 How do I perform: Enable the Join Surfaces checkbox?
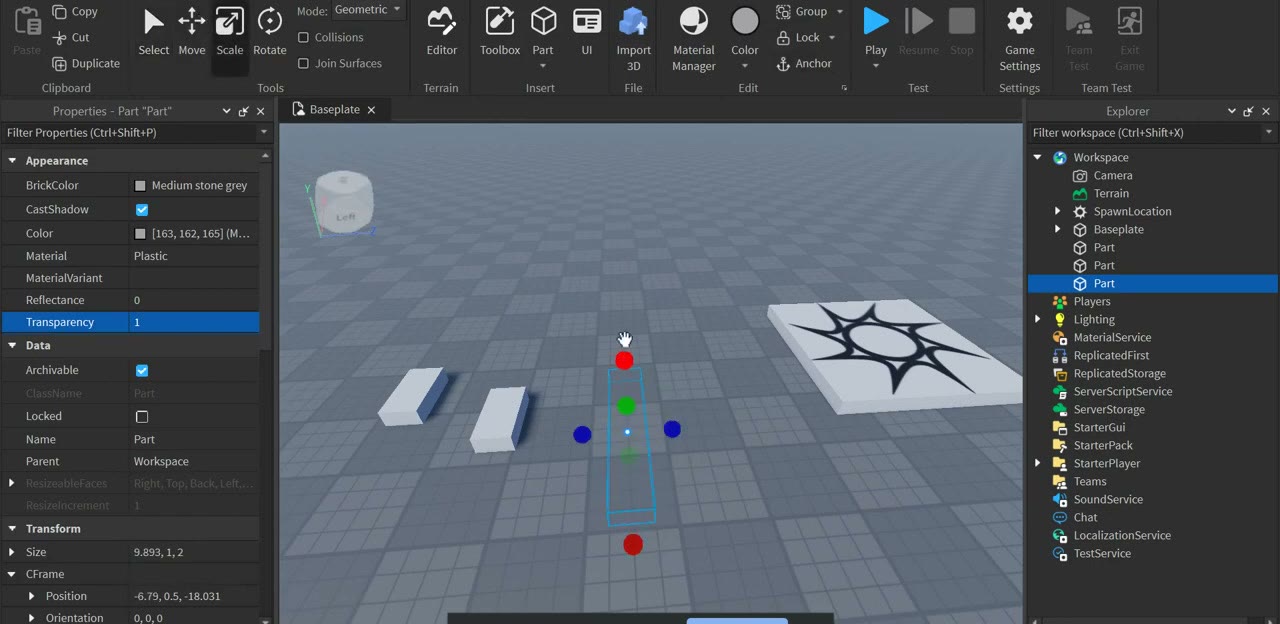tap(304, 63)
